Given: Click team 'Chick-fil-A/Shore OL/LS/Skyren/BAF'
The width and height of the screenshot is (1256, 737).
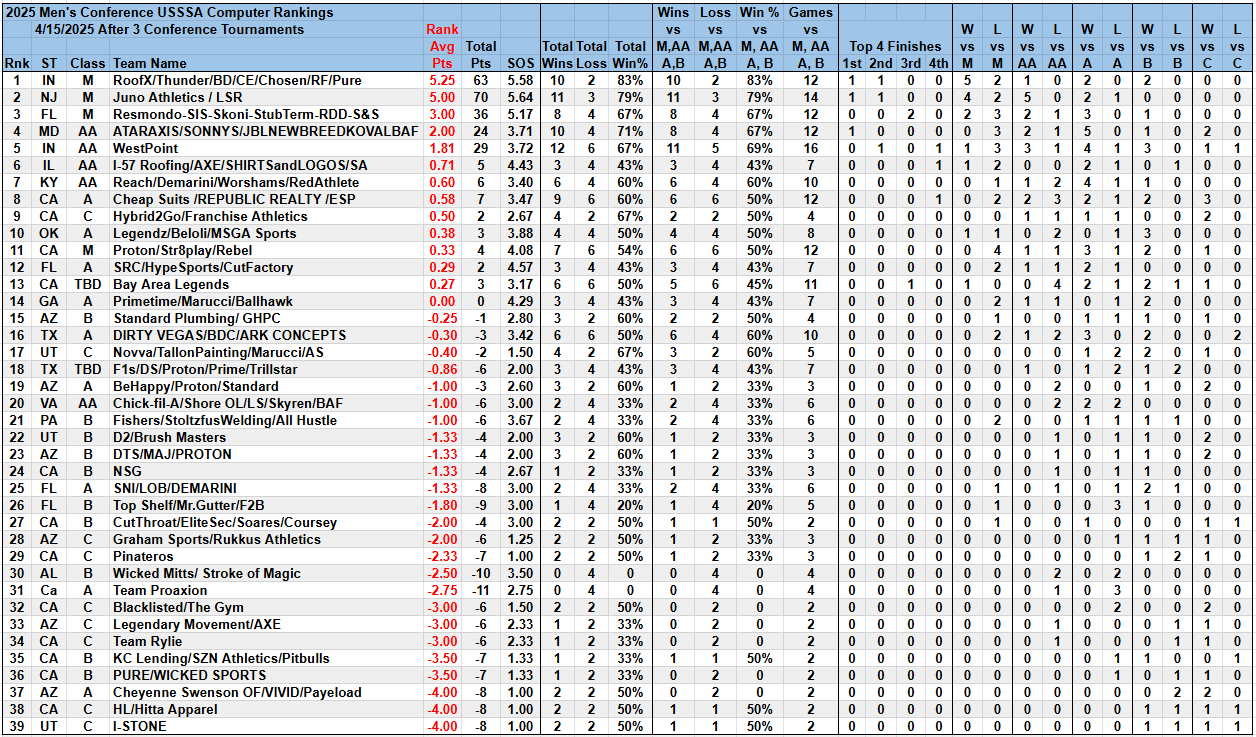Looking at the screenshot, I should pyautogui.click(x=230, y=403).
